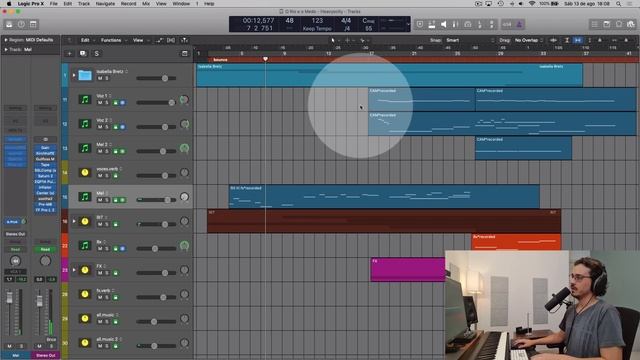640x360 pixels.
Task: Toggle the Flex view icon
Action: pos(171,40)
